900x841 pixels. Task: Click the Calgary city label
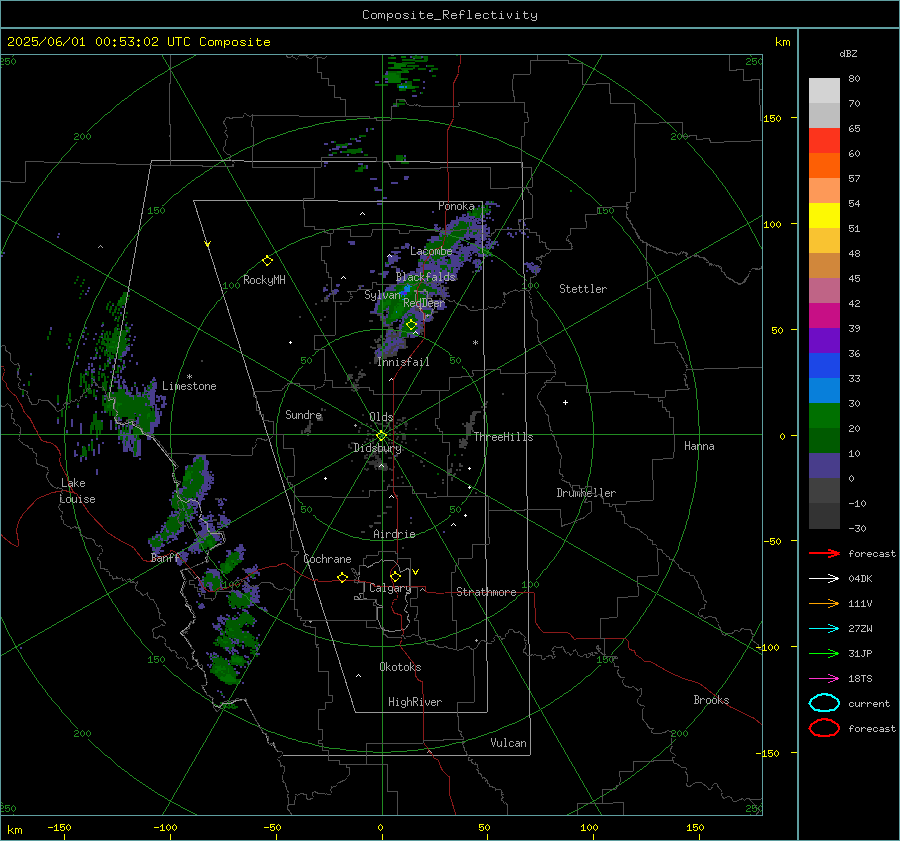coord(390,588)
